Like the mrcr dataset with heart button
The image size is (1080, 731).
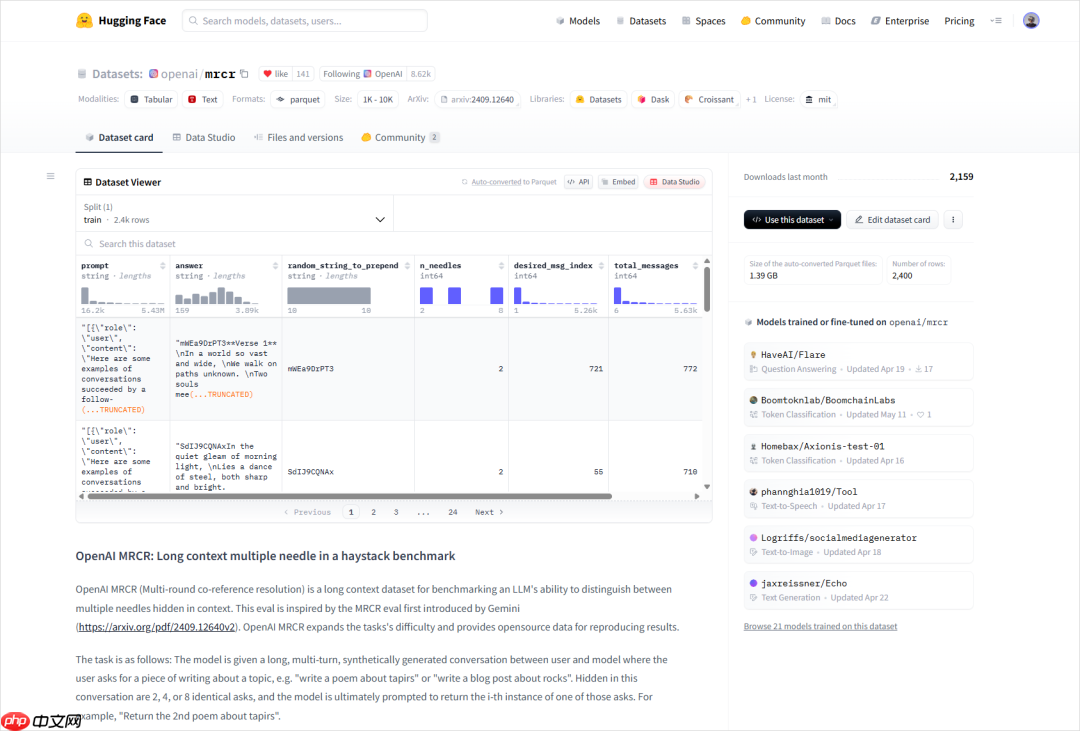(277, 74)
